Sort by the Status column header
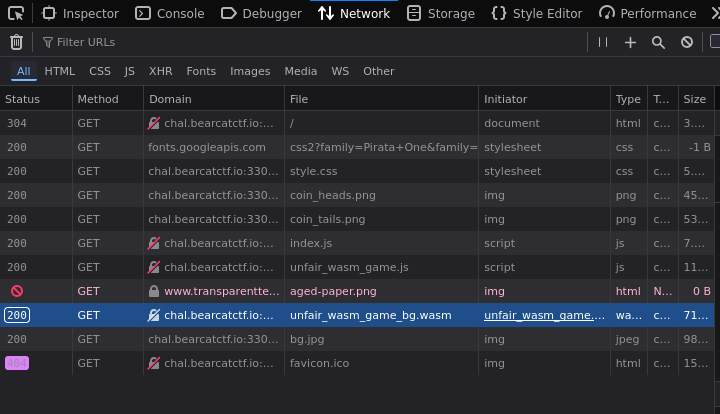Image resolution: width=720 pixels, height=414 pixels. pos(36,99)
